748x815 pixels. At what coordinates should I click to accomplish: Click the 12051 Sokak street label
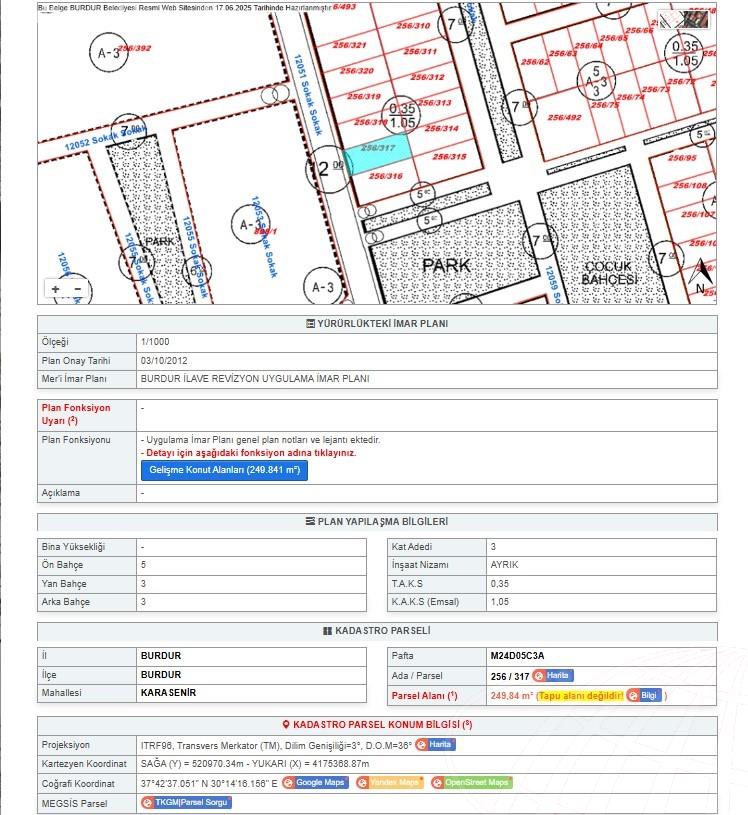[x=308, y=95]
